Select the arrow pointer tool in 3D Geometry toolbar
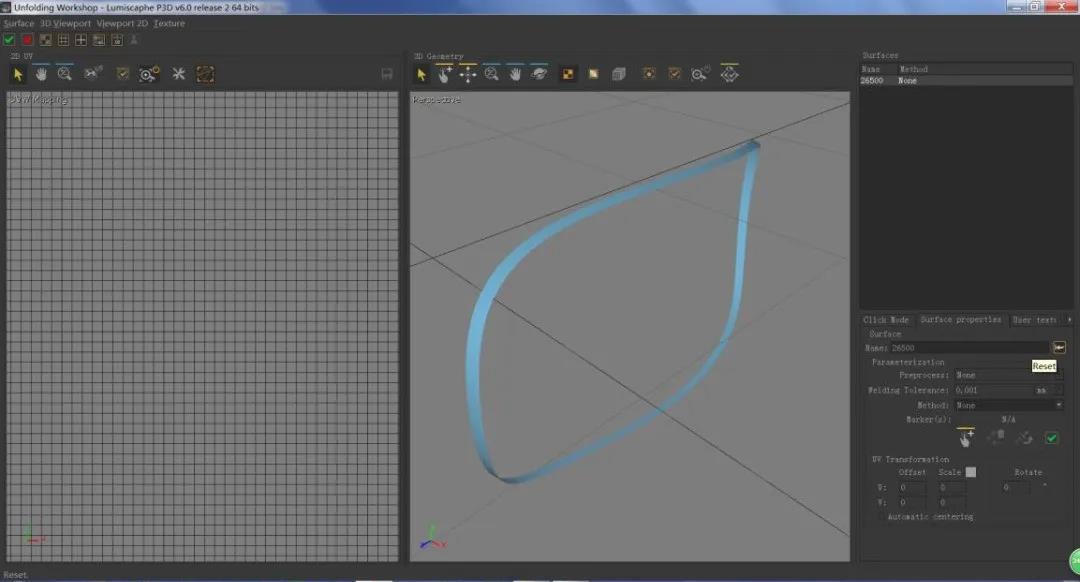 click(422, 74)
